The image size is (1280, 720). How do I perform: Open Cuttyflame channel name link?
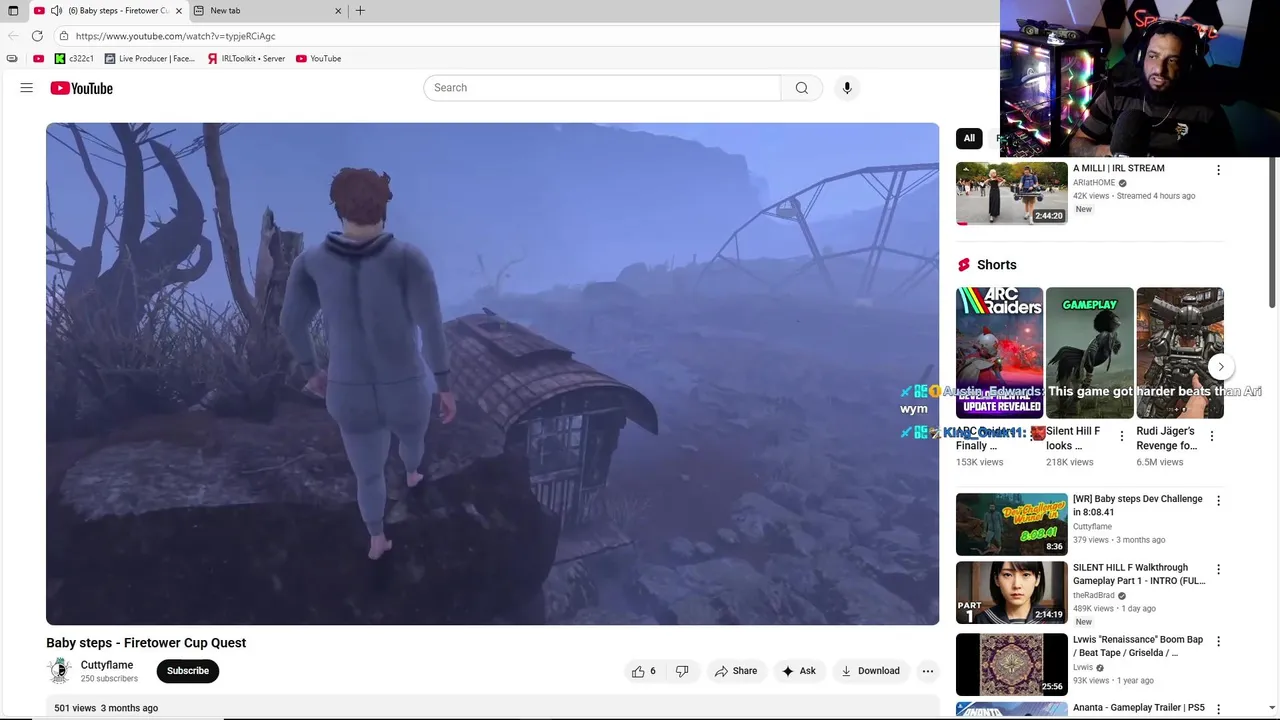[x=107, y=665]
